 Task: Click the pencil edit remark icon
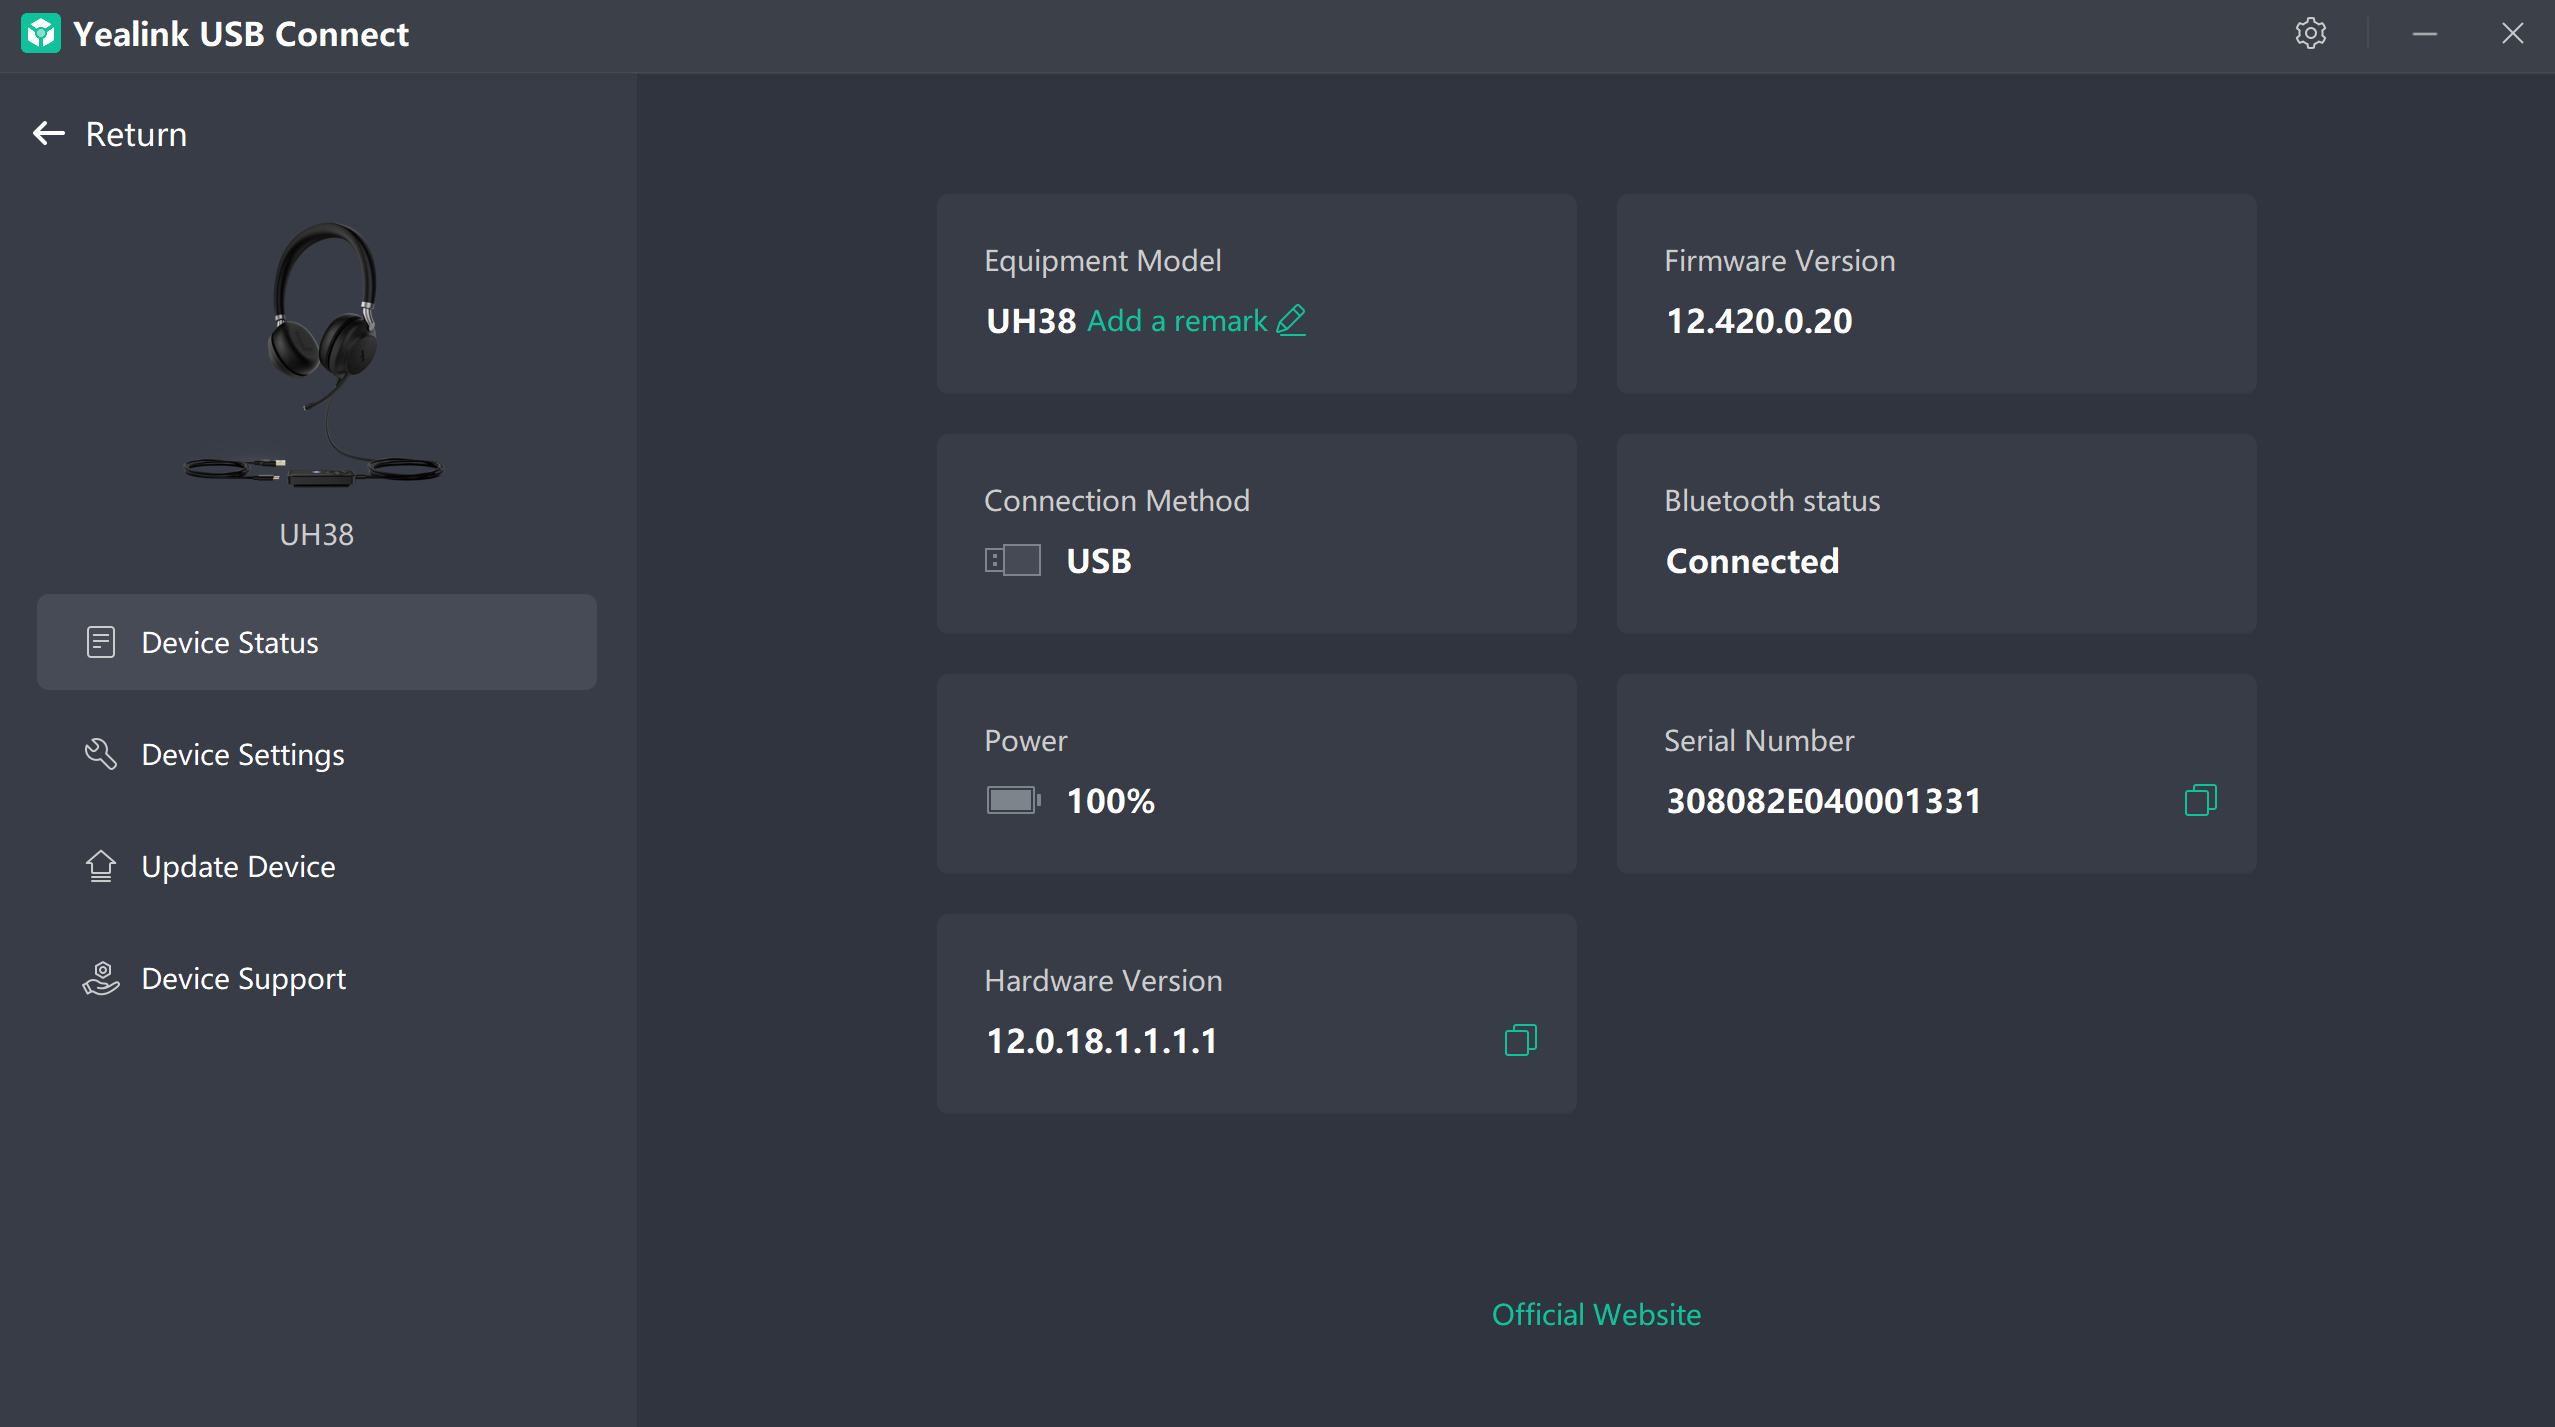tap(1291, 320)
